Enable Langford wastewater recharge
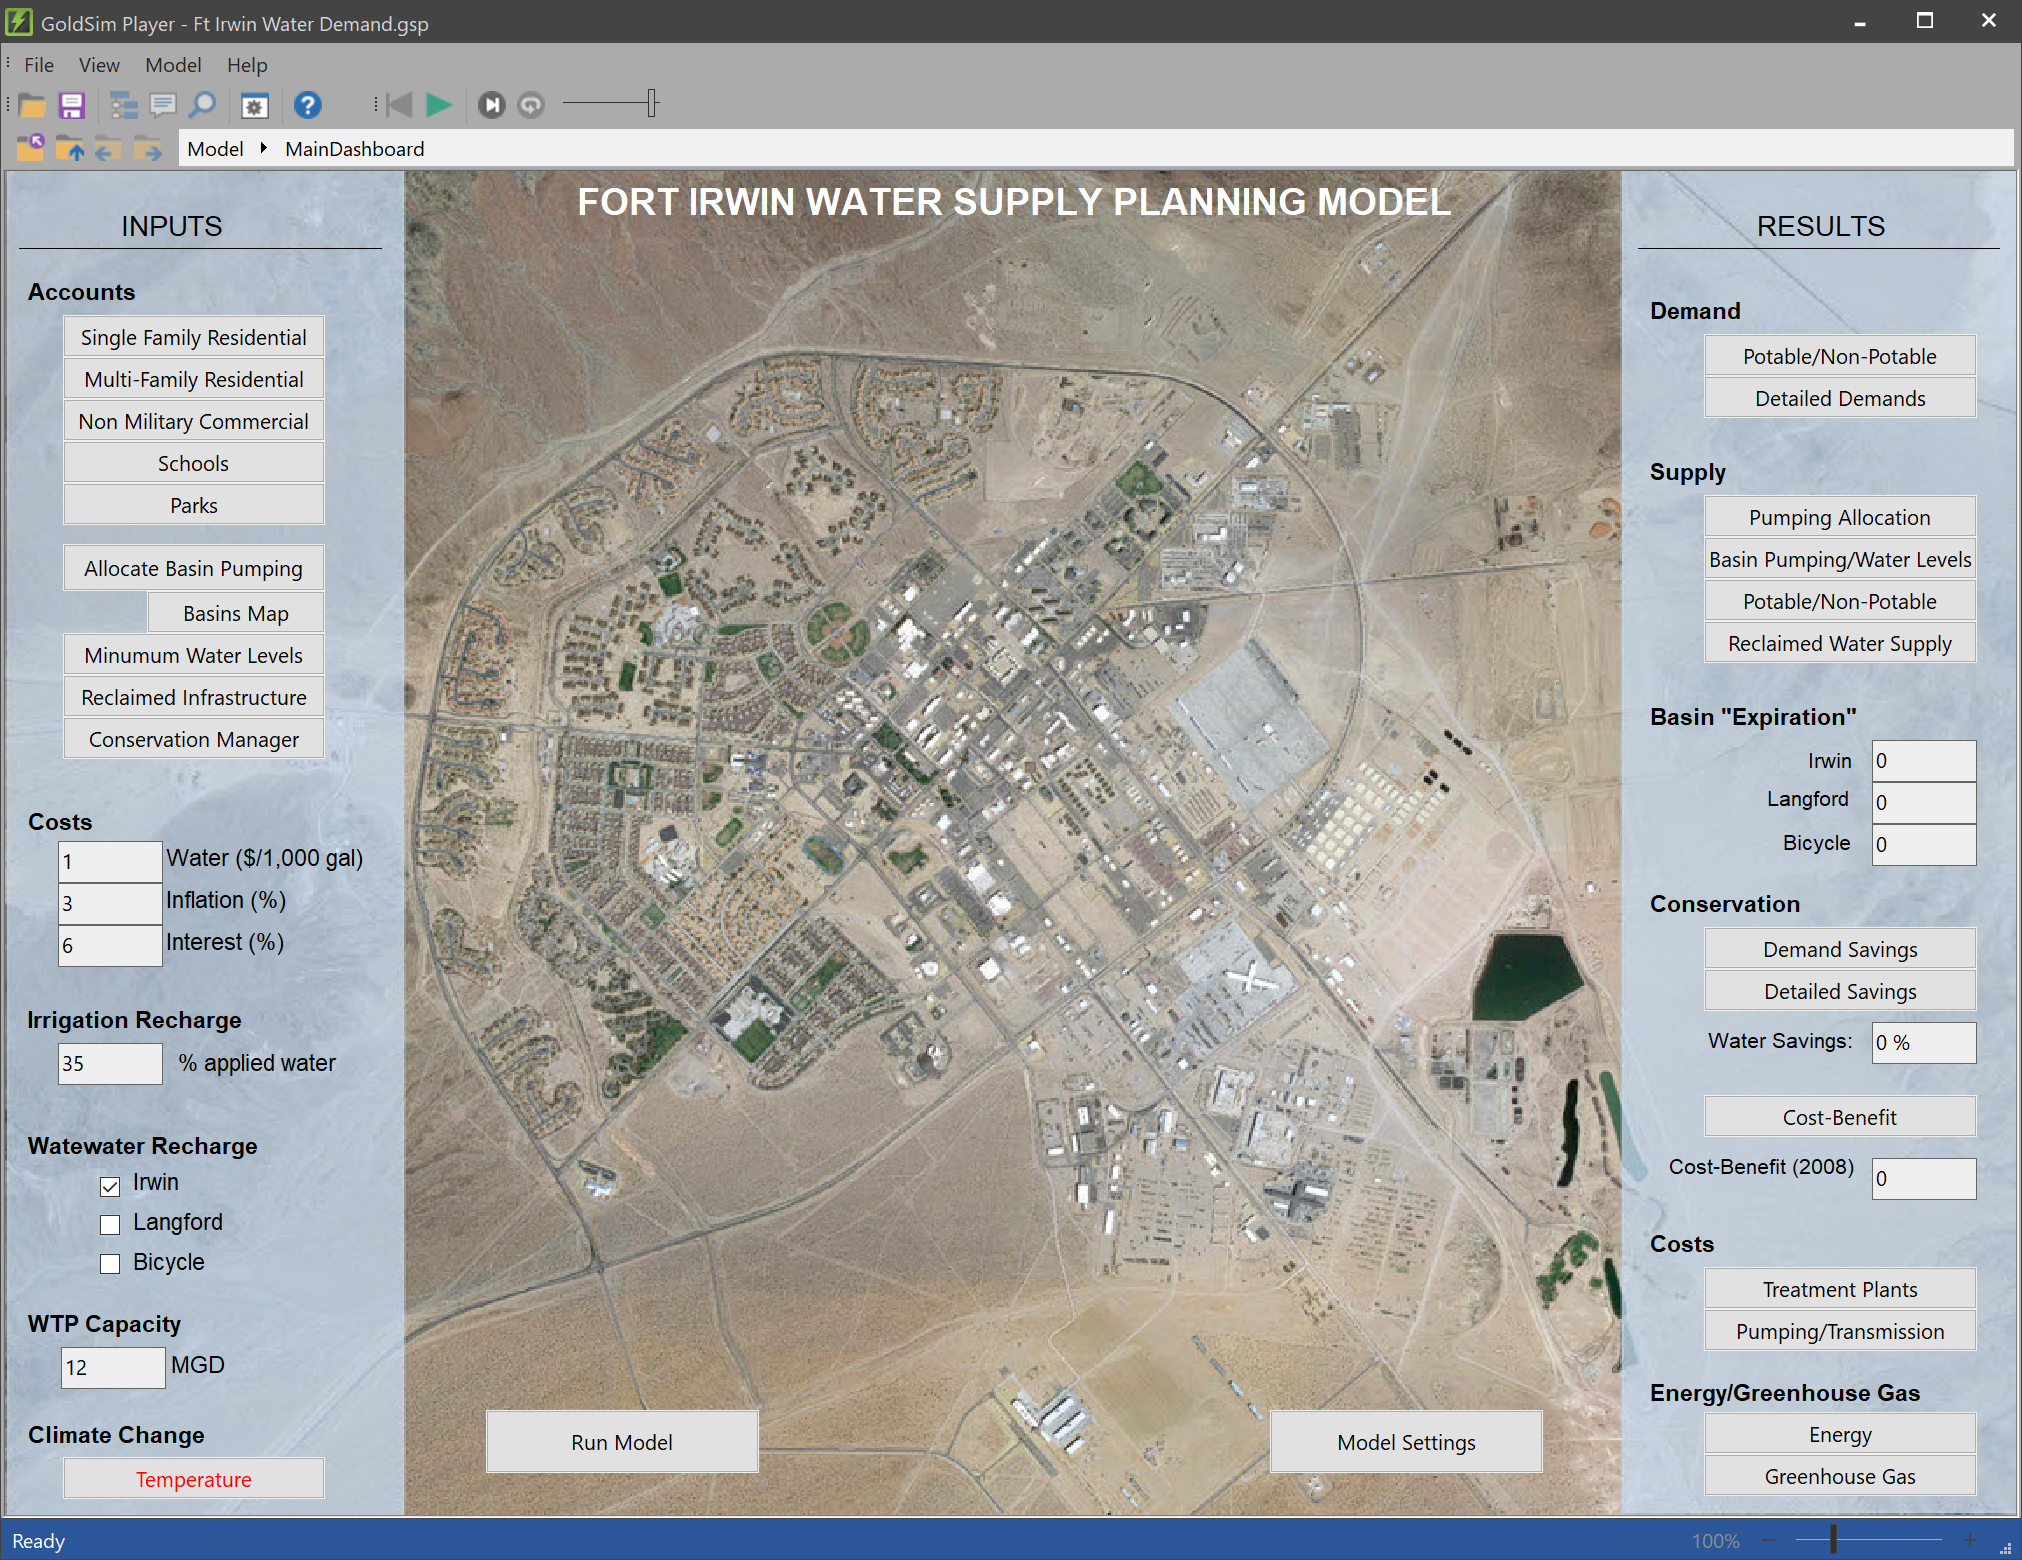This screenshot has width=2022, height=1560. click(108, 1221)
